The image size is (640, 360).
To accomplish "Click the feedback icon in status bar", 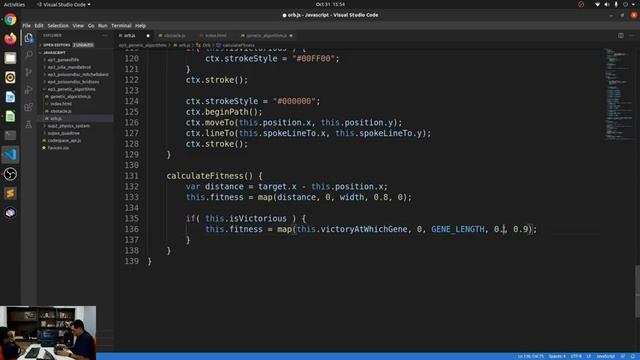I will [x=623, y=356].
